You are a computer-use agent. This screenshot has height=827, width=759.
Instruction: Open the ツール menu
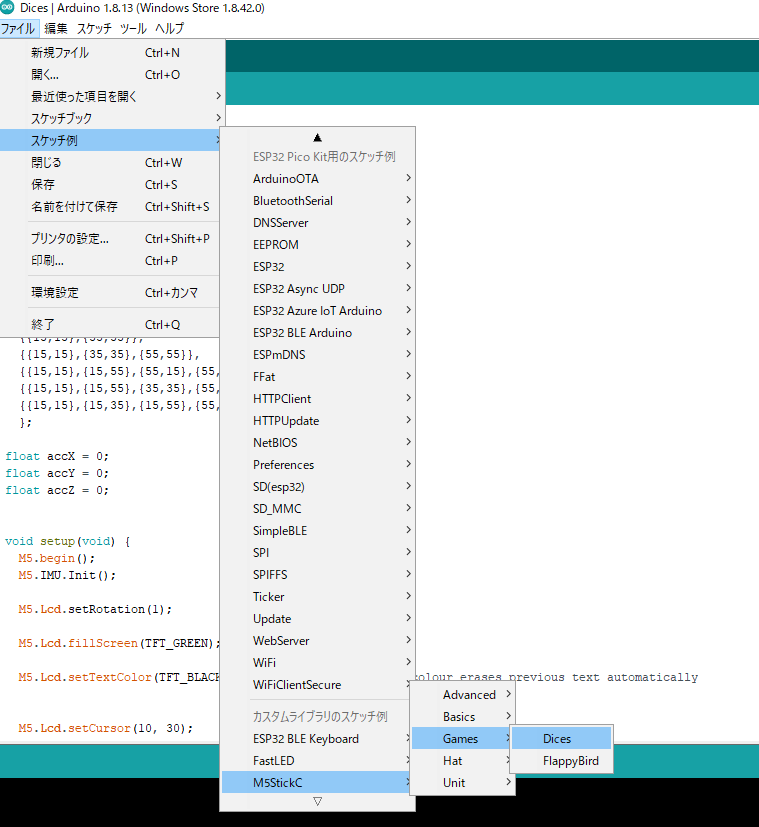click(133, 28)
